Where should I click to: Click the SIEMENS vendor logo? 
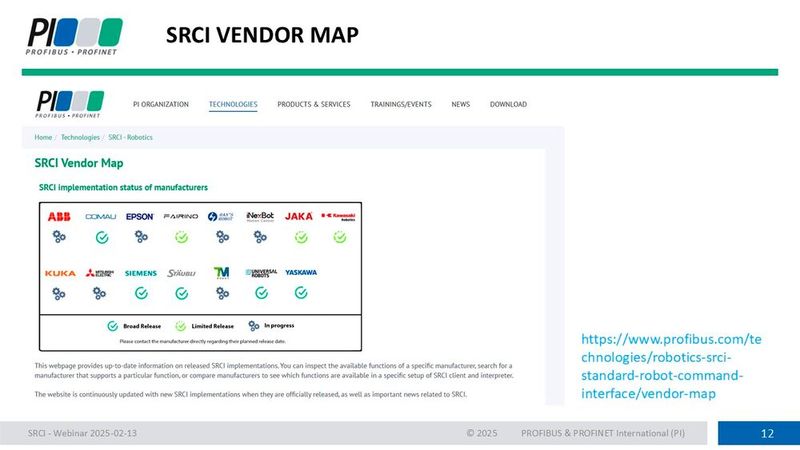[x=141, y=273]
